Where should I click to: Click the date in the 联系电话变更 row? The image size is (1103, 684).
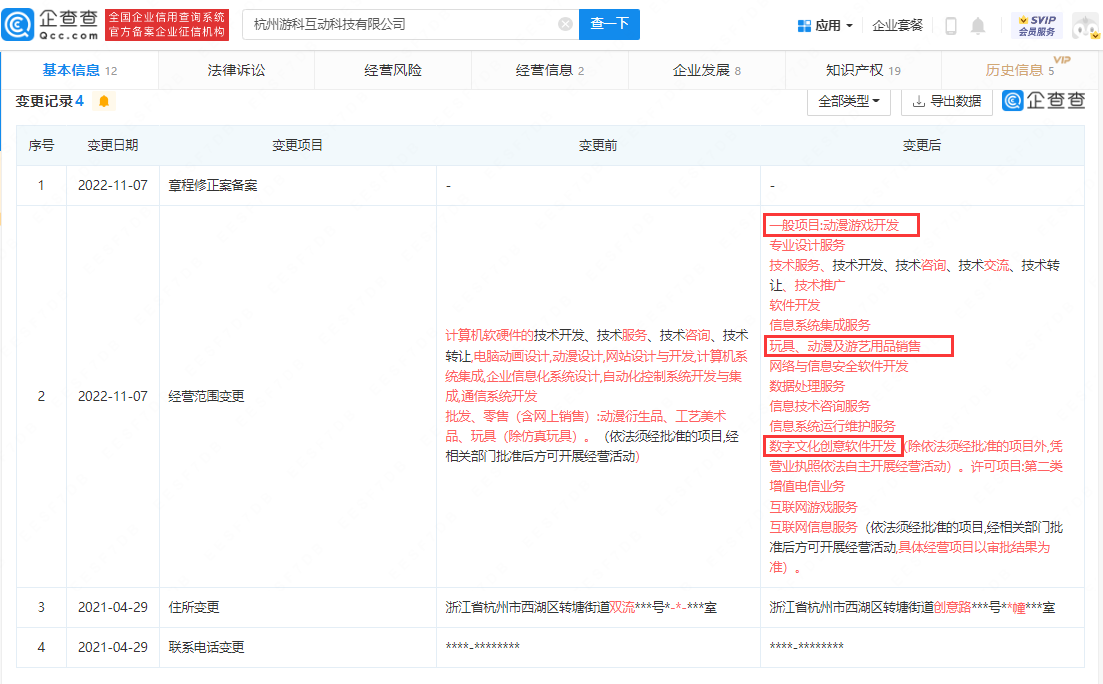coord(113,647)
